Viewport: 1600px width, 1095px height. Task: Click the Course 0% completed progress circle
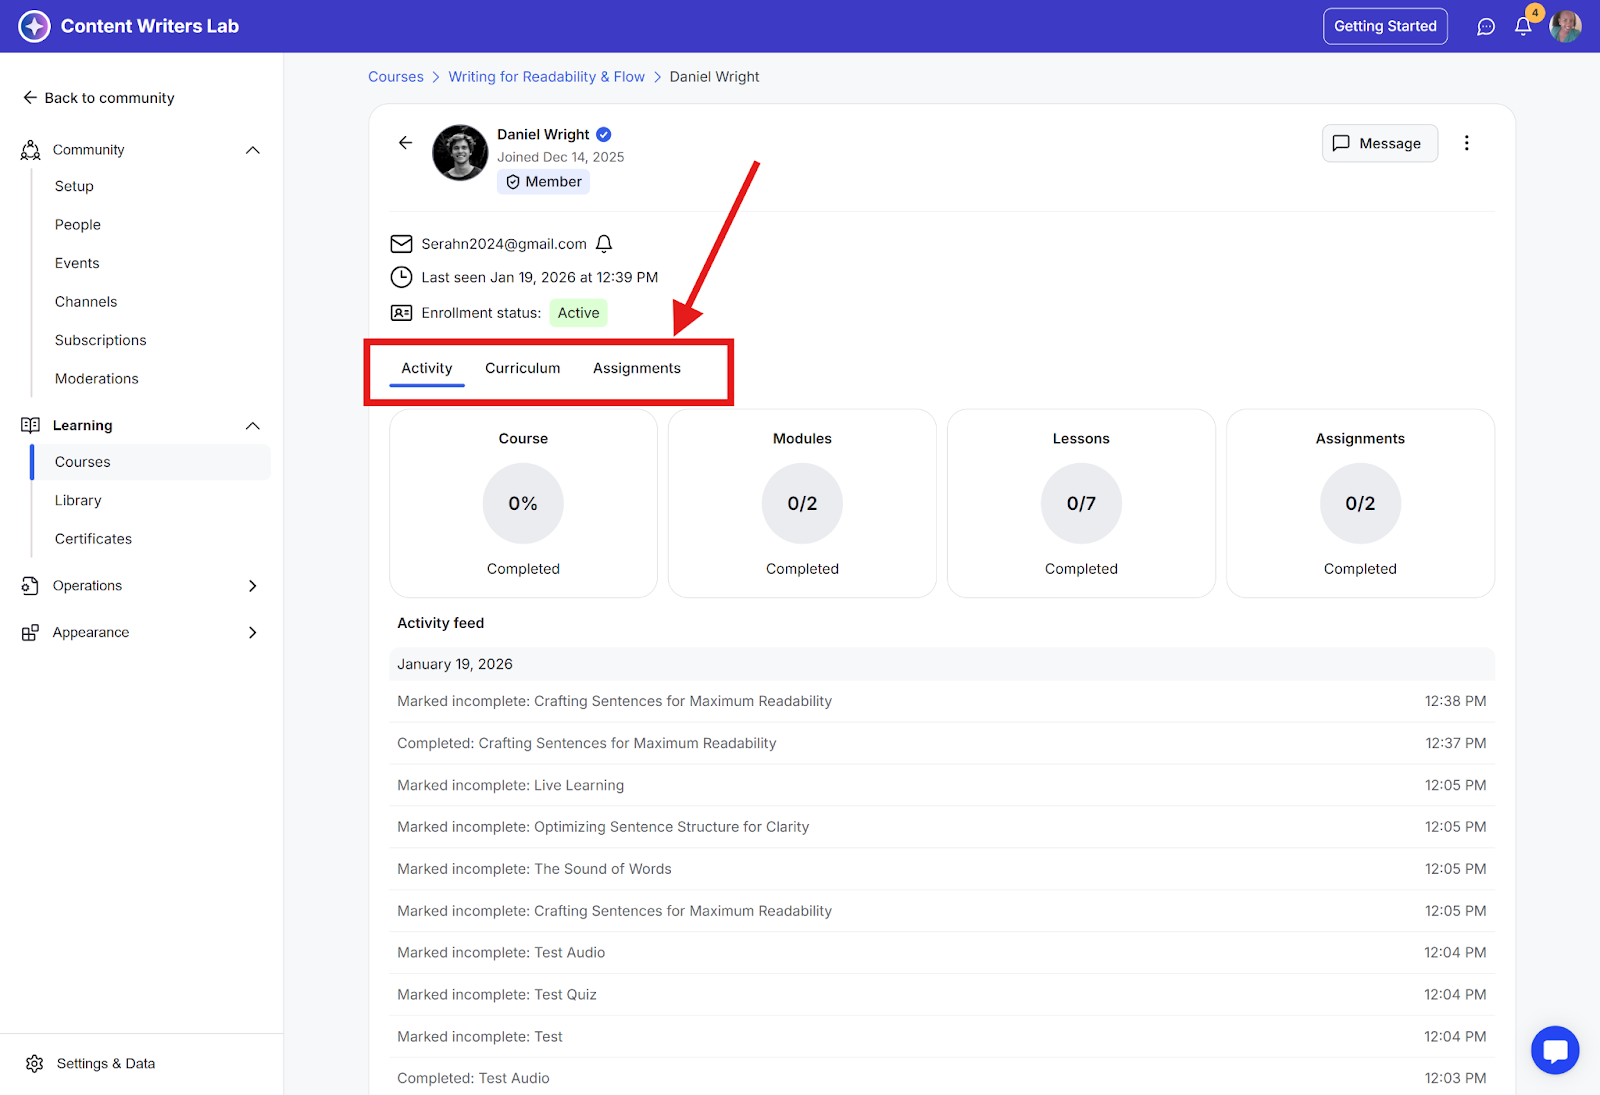(x=523, y=503)
